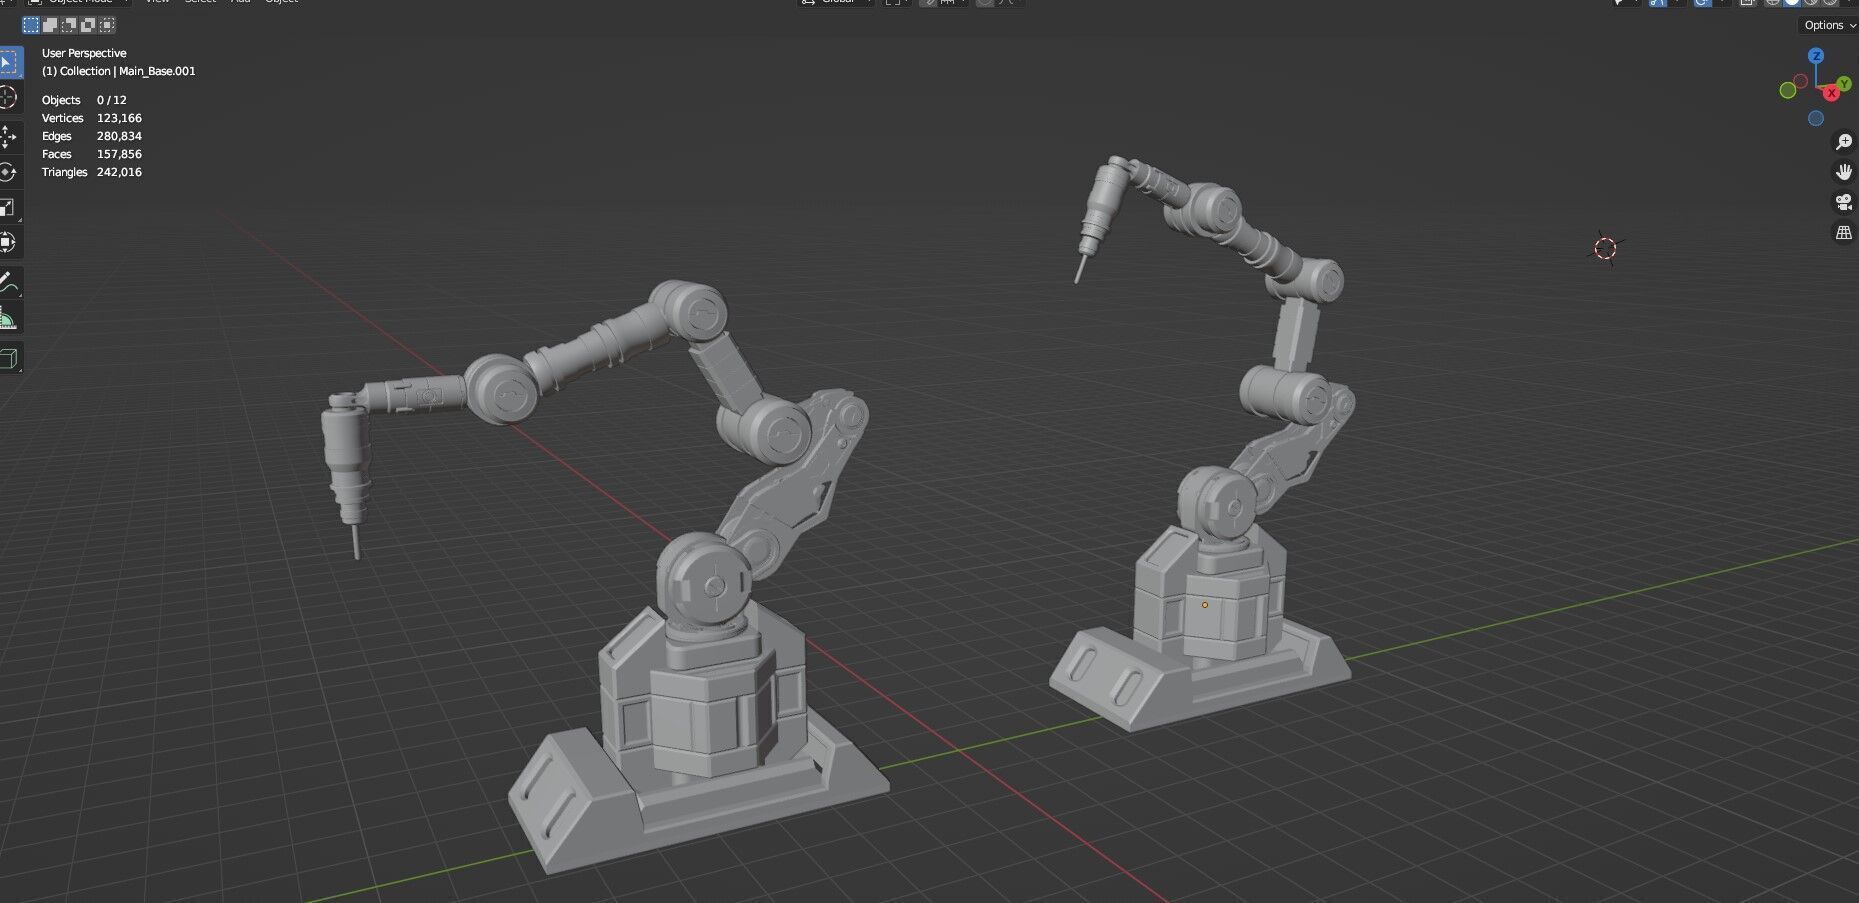Set selection mode to intersect selection
Viewport: 1859px width, 903px height.
(x=107, y=25)
